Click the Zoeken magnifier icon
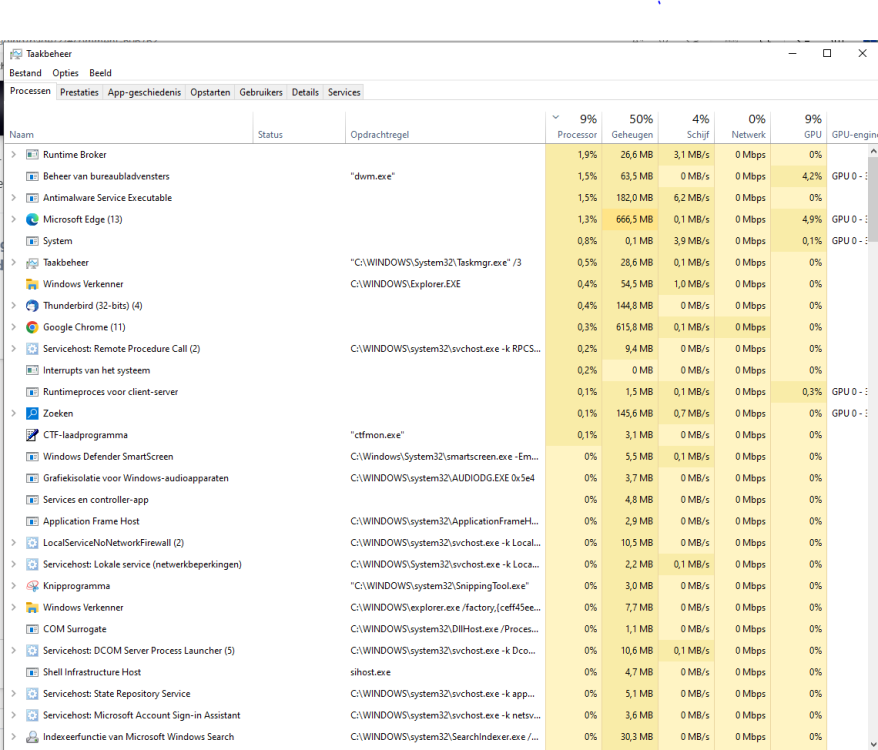The width and height of the screenshot is (878, 750). 32,413
